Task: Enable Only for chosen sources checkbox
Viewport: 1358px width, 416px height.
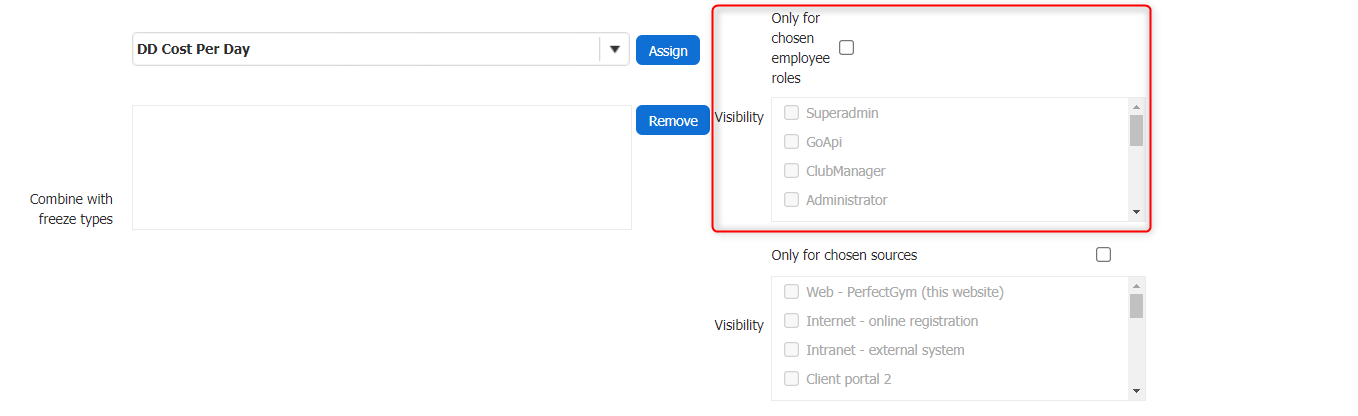Action: point(1103,255)
